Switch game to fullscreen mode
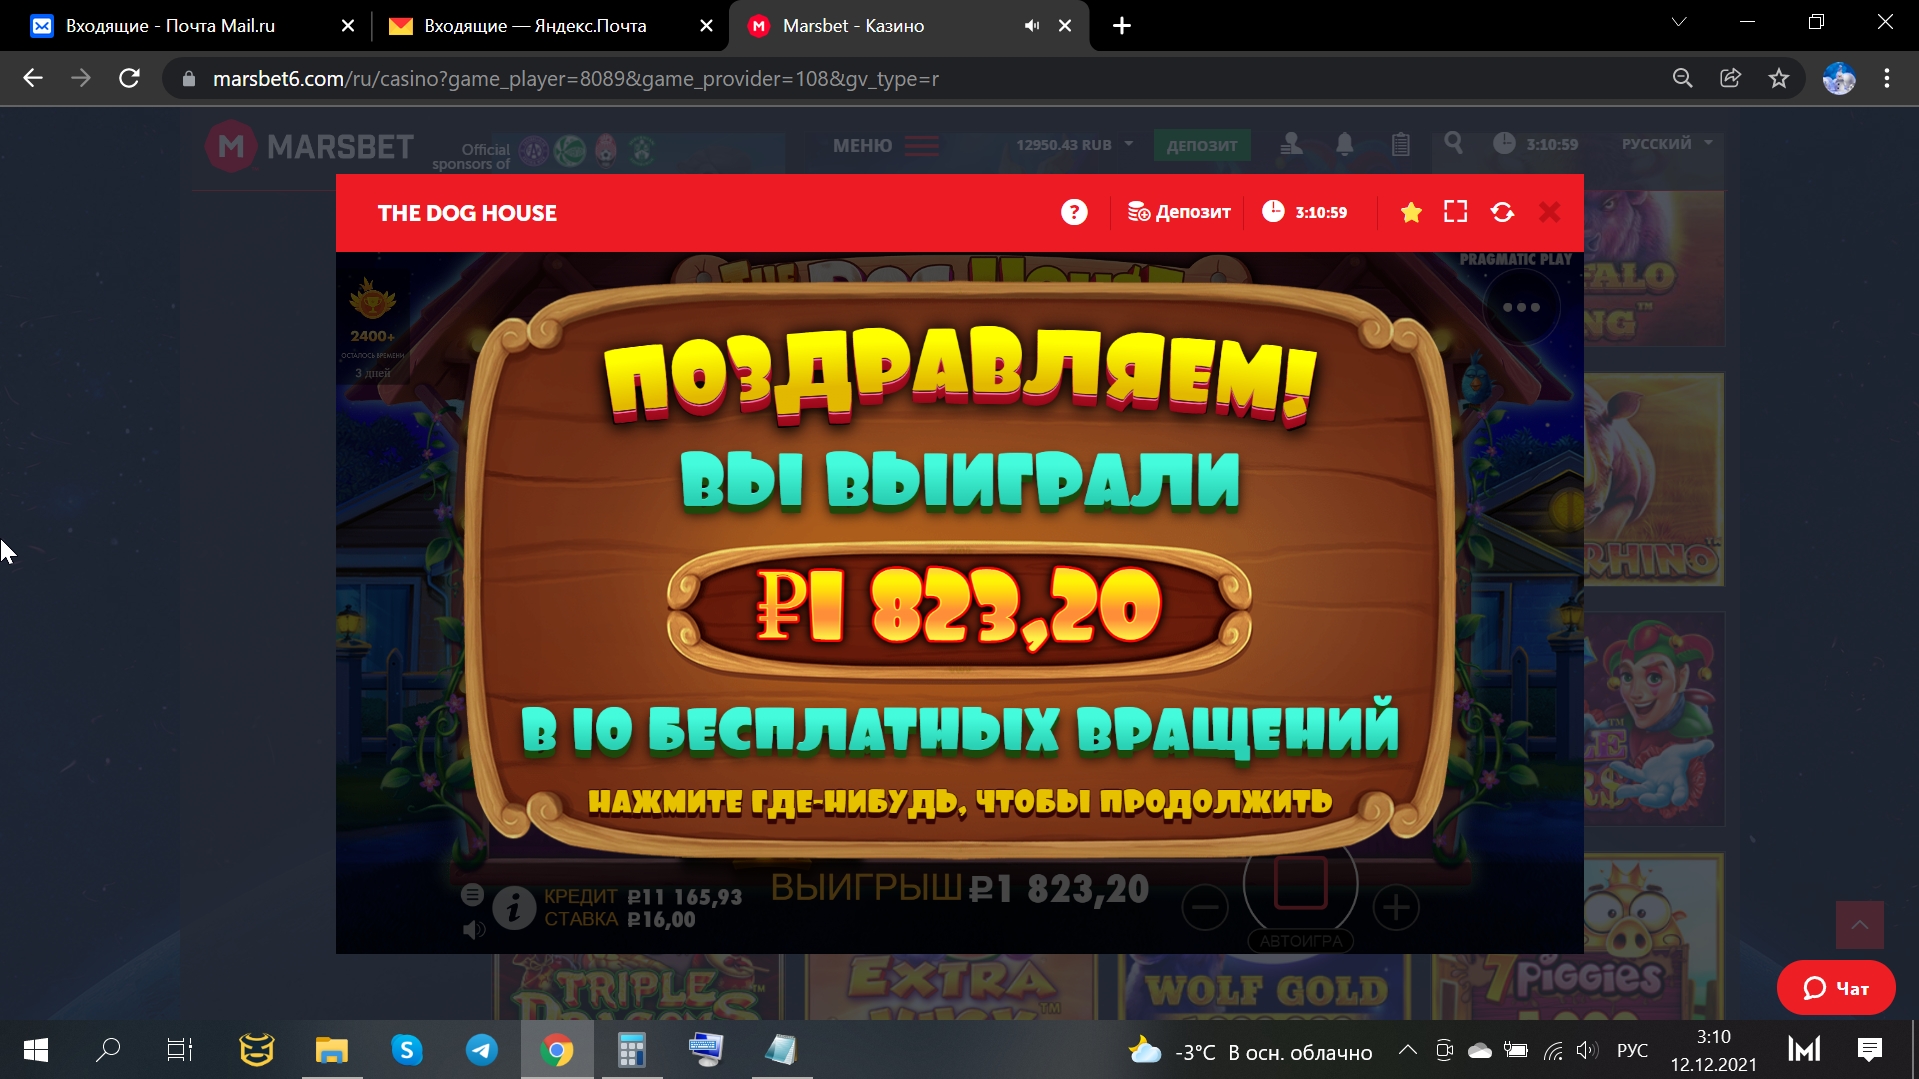This screenshot has width=1919, height=1079. [x=1456, y=212]
